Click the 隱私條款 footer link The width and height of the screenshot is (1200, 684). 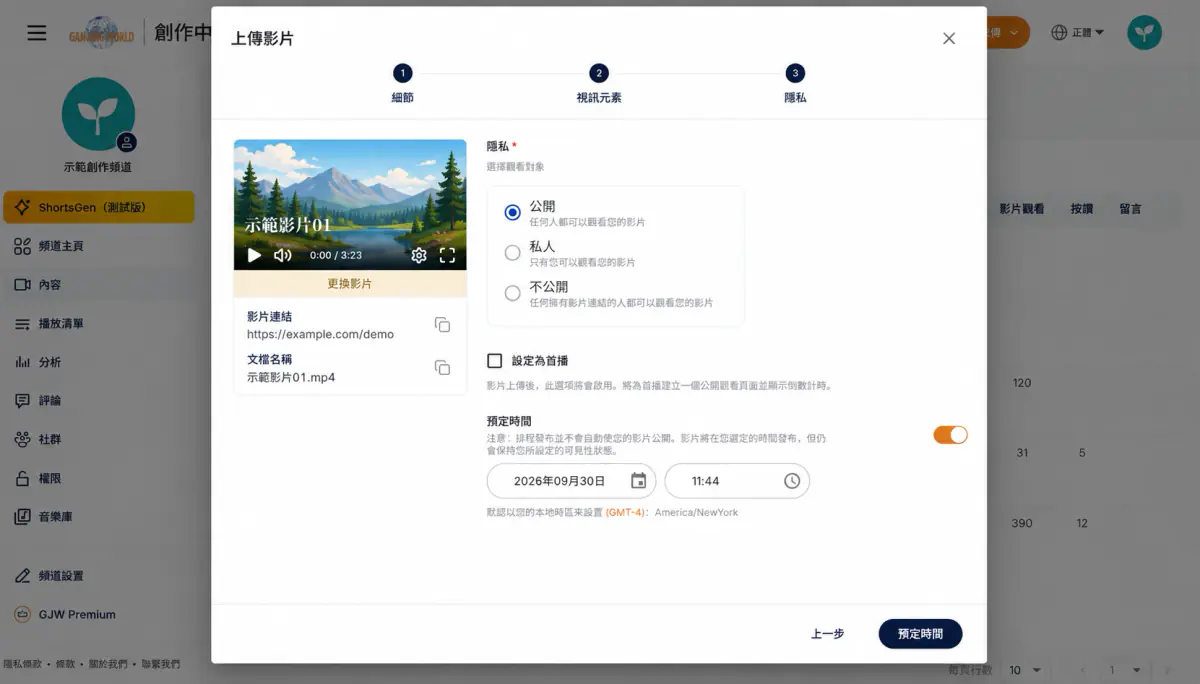pyautogui.click(x=24, y=664)
